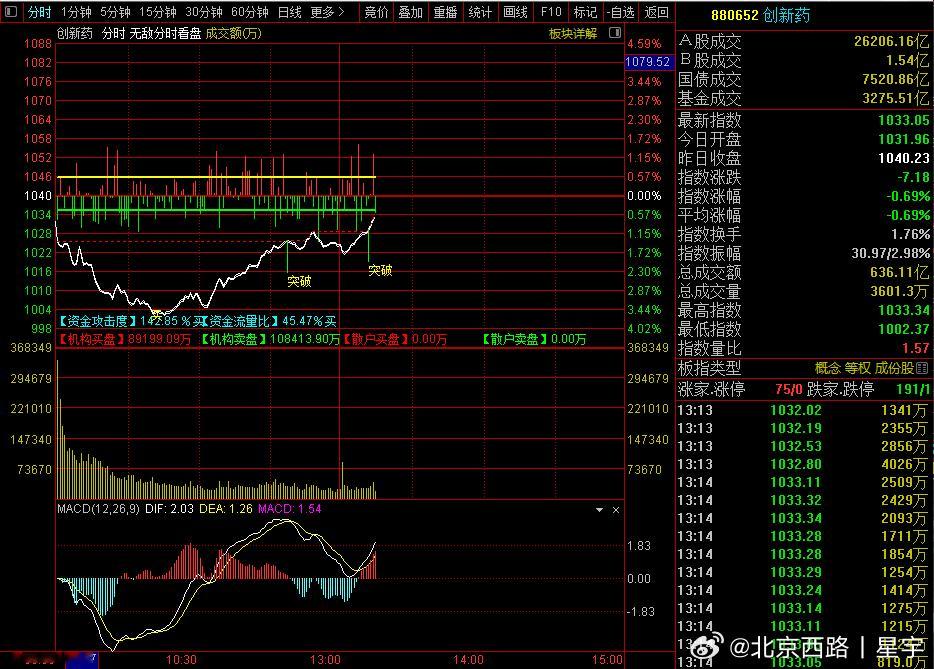Select the 今日开盘 row
The image size is (934, 669).
pos(804,139)
